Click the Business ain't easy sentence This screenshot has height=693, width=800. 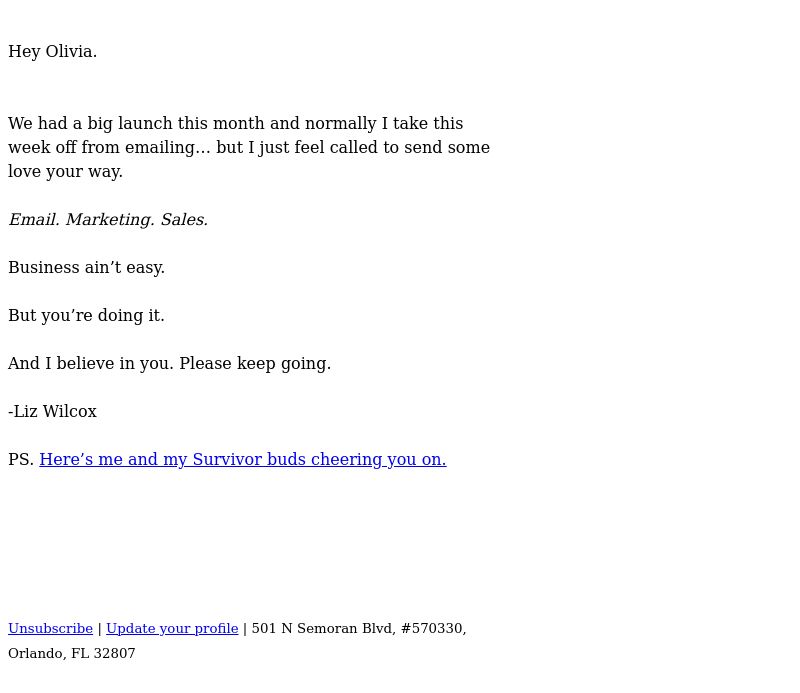click(86, 267)
